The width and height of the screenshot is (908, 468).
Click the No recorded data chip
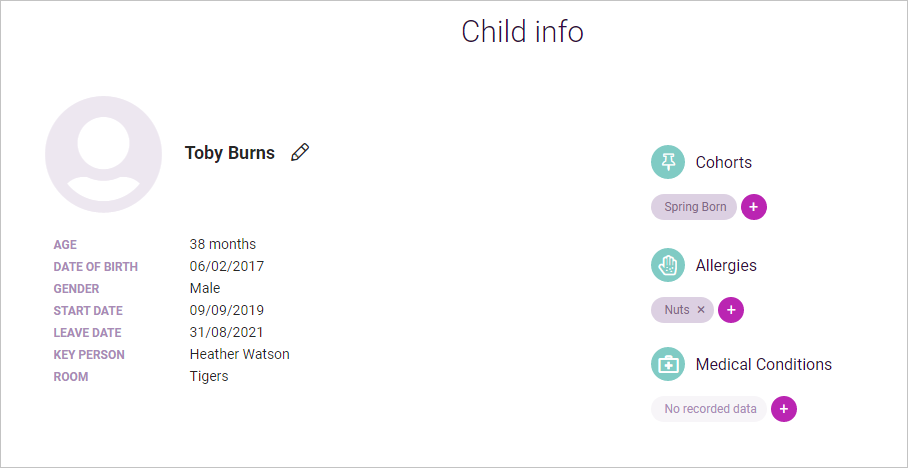coord(709,409)
